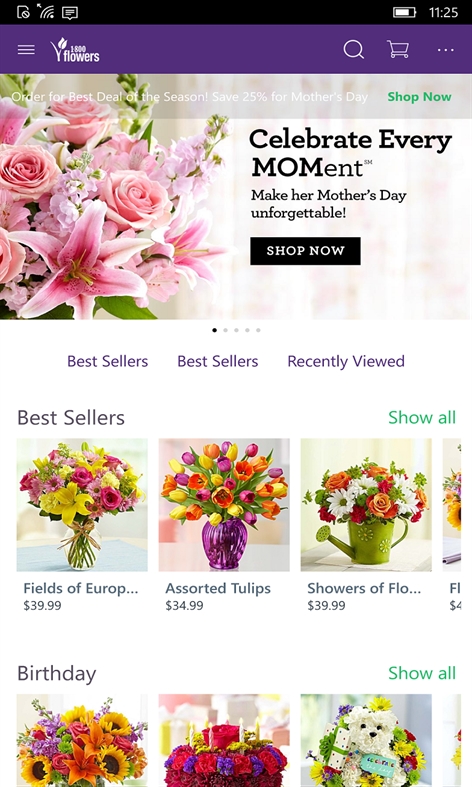The height and width of the screenshot is (787, 472).
Task: Open the shopping cart
Action: [x=398, y=49]
